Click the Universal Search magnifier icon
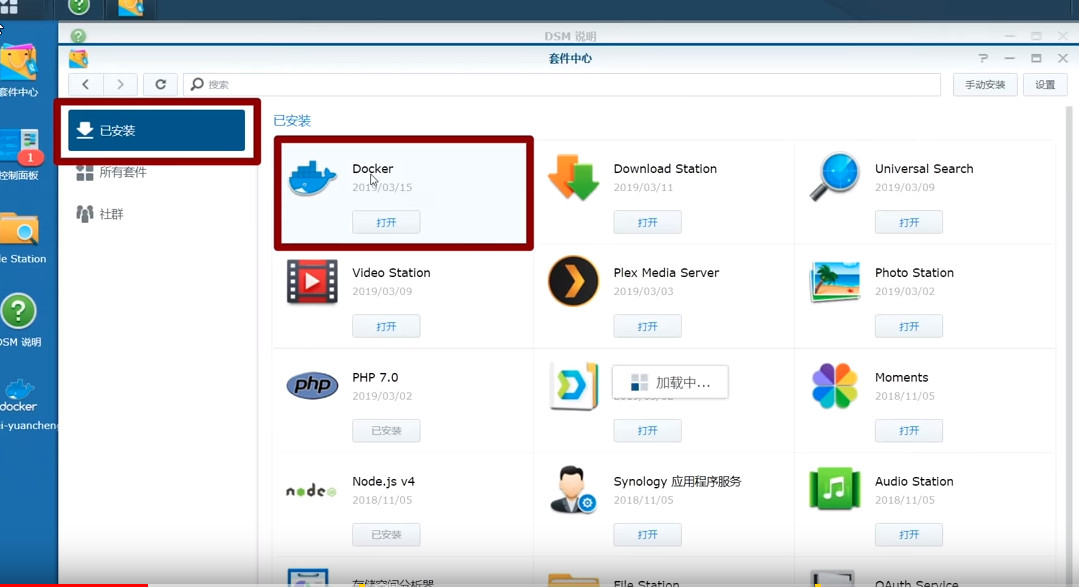This screenshot has width=1079, height=587. (x=835, y=177)
